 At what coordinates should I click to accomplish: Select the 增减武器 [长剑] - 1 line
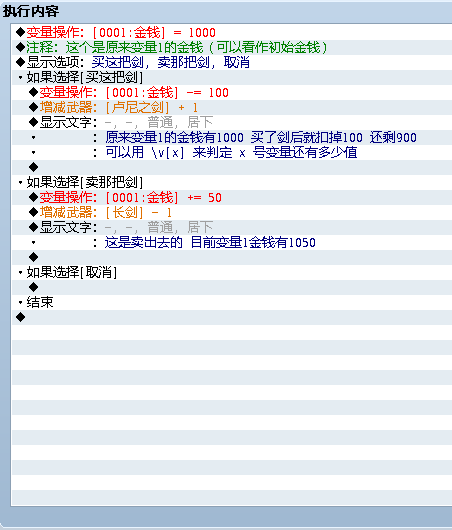(232, 212)
